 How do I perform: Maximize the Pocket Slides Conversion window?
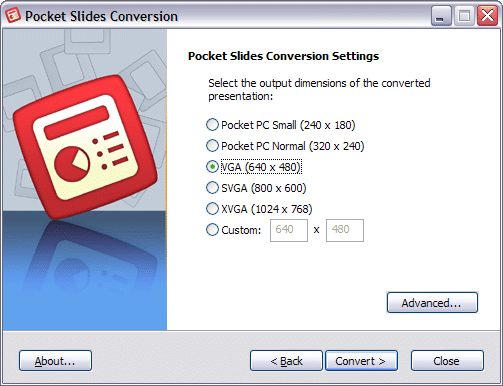(464, 16)
